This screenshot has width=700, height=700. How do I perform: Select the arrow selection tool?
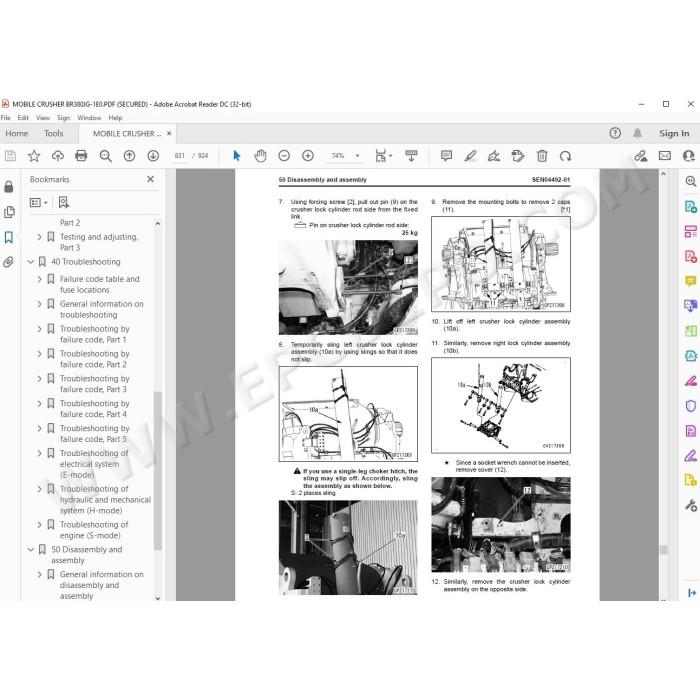[237, 156]
